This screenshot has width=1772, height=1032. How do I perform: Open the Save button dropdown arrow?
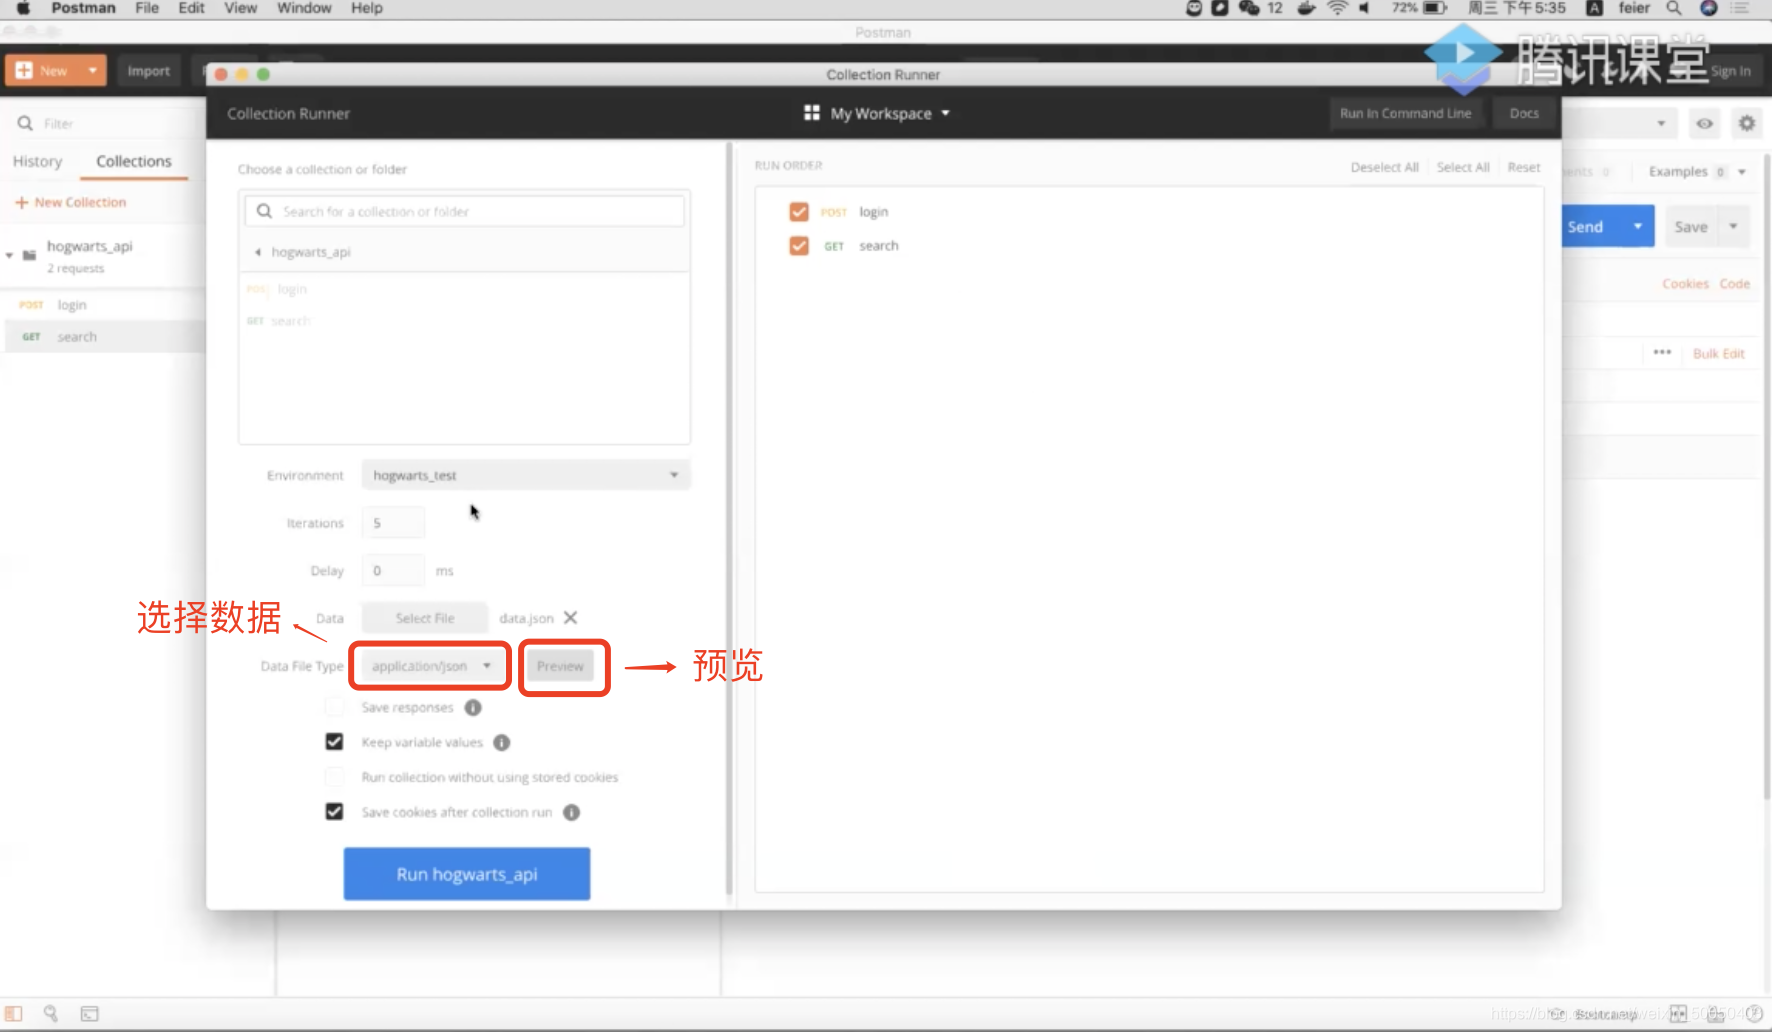coord(1733,227)
